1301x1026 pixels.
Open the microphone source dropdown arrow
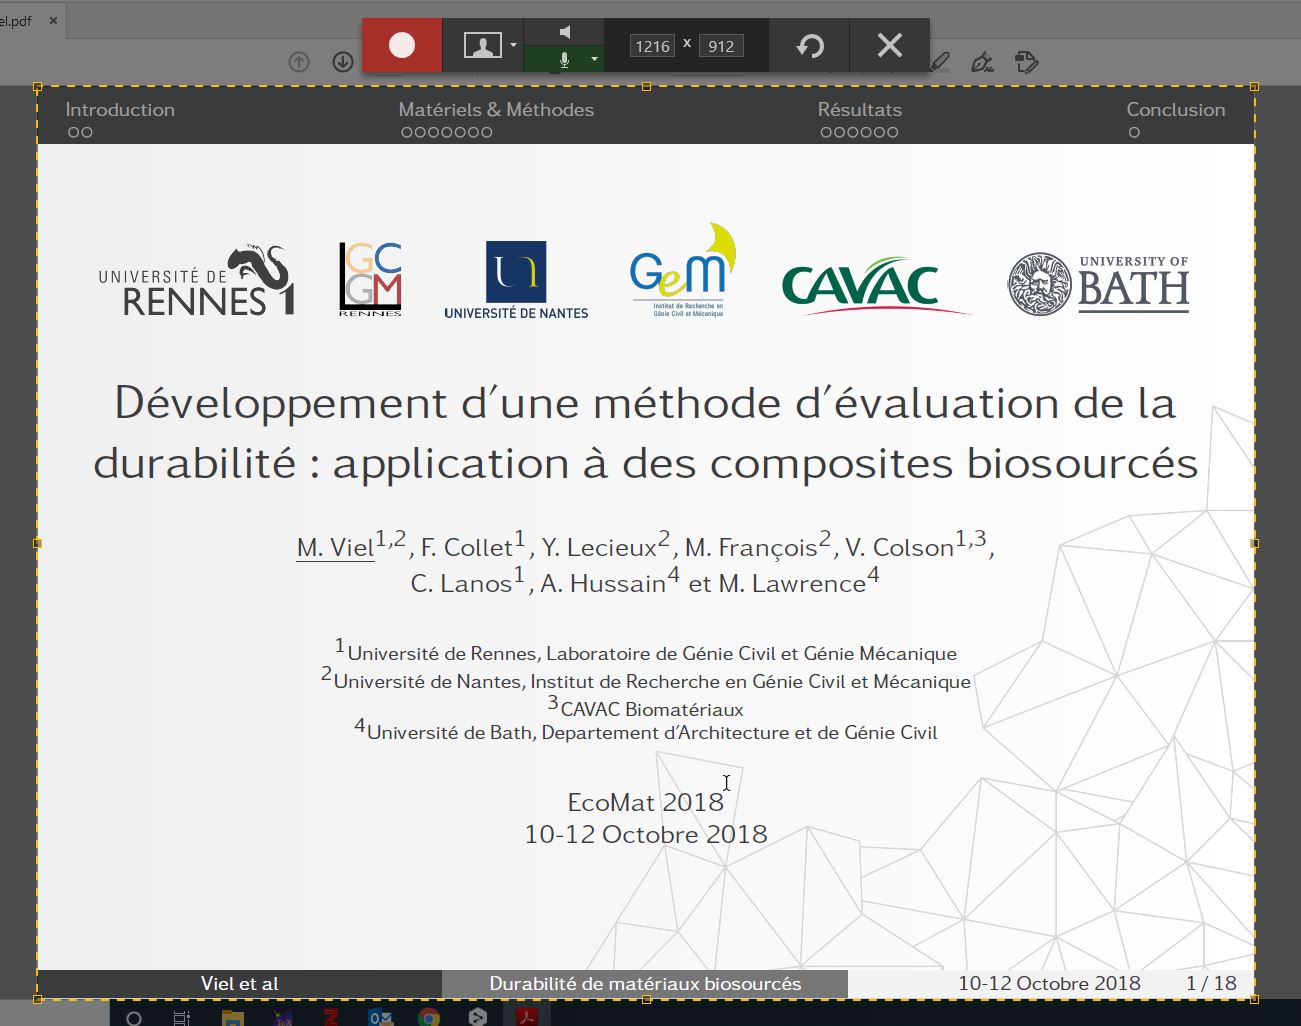(594, 60)
